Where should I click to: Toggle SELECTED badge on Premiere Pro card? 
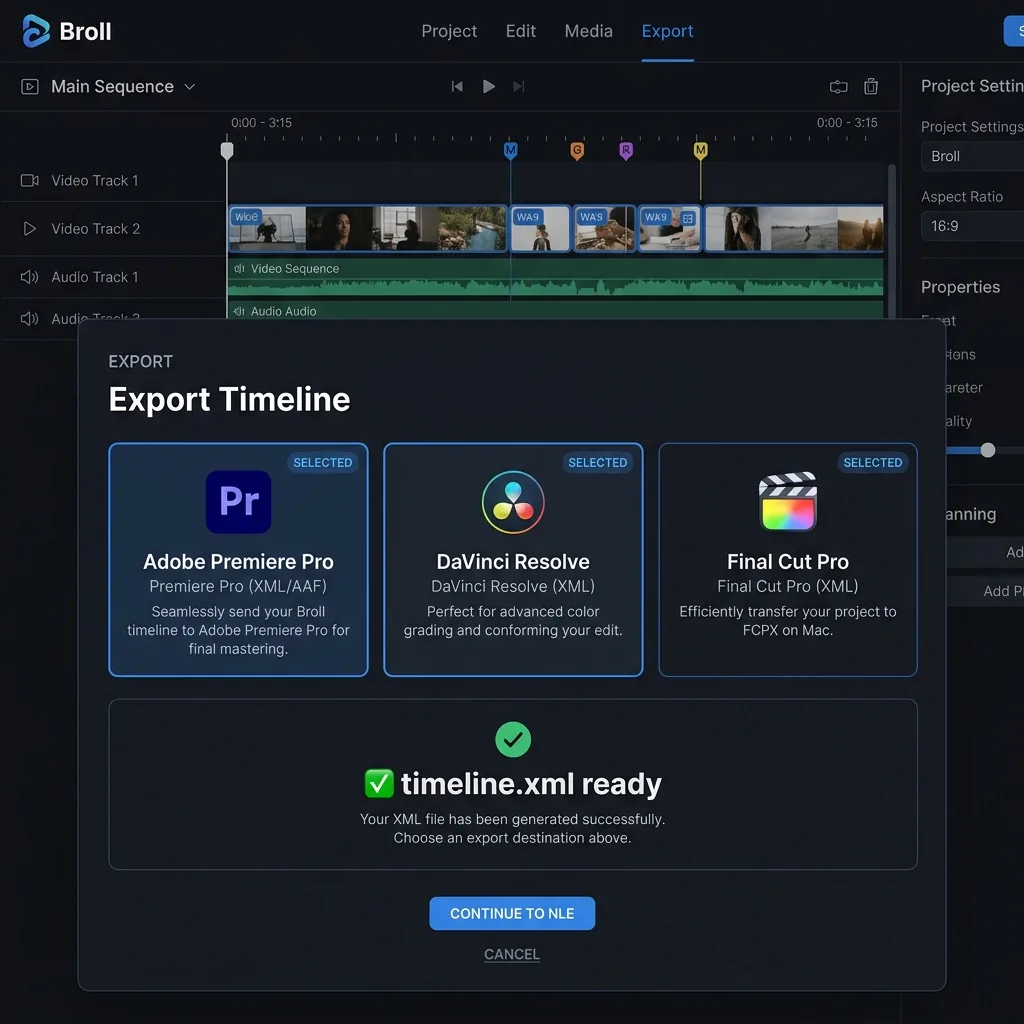323,462
